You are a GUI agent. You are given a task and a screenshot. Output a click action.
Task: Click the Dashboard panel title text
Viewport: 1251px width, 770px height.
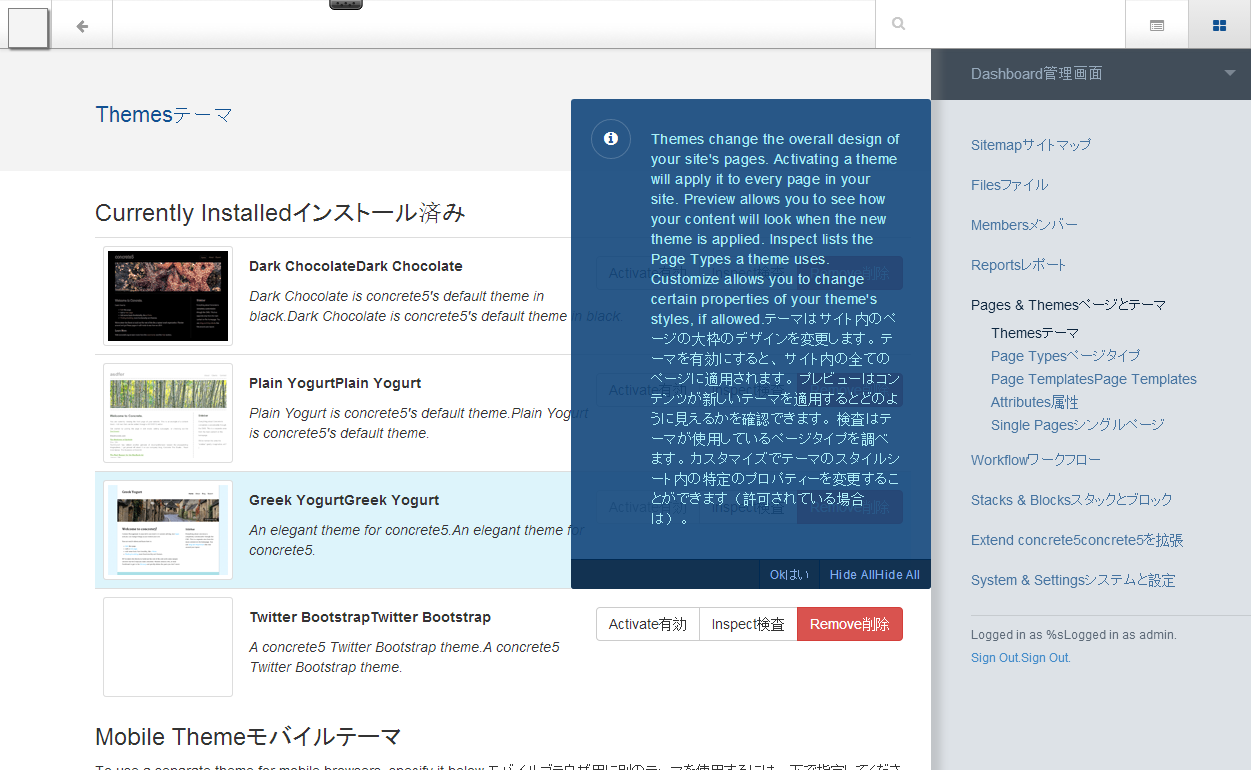point(1037,74)
